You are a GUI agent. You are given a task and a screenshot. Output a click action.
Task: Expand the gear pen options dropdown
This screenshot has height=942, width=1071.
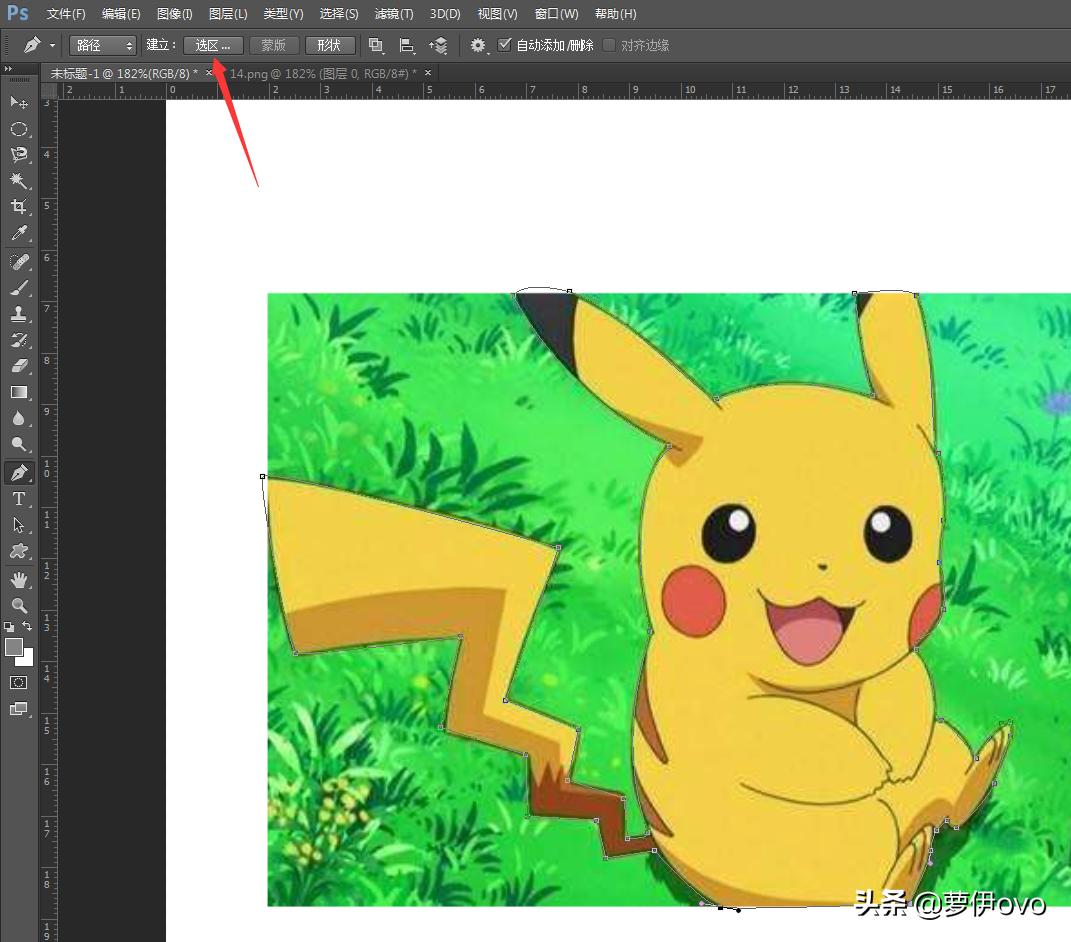479,45
